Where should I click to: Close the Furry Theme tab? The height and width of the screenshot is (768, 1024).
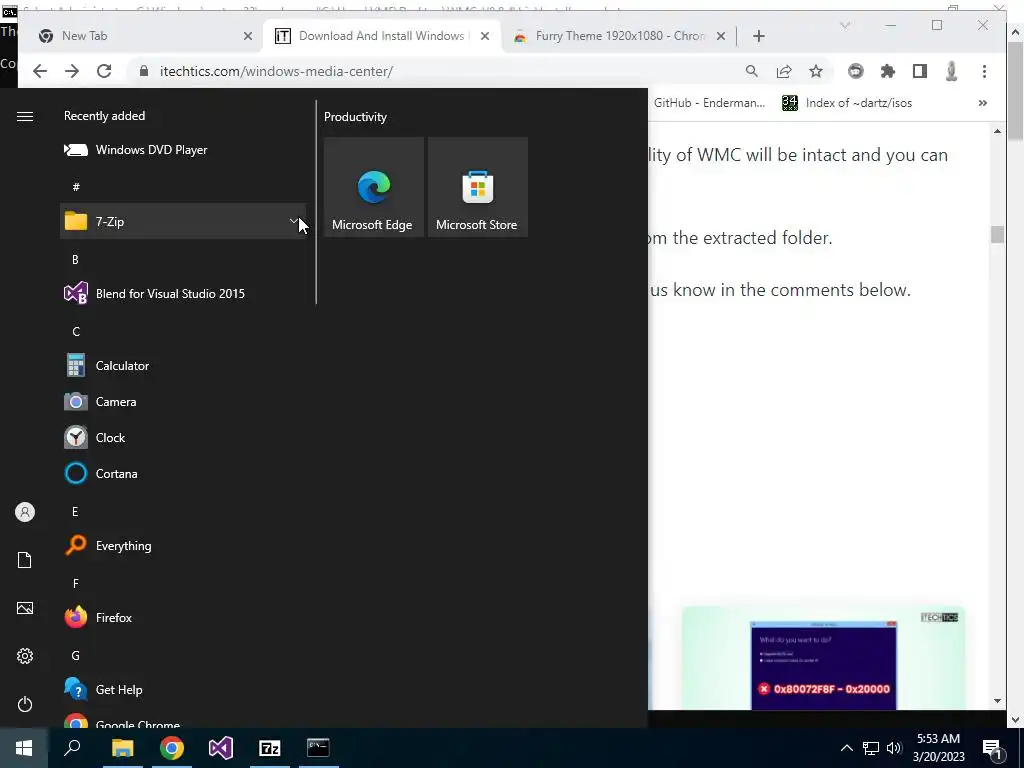point(720,37)
